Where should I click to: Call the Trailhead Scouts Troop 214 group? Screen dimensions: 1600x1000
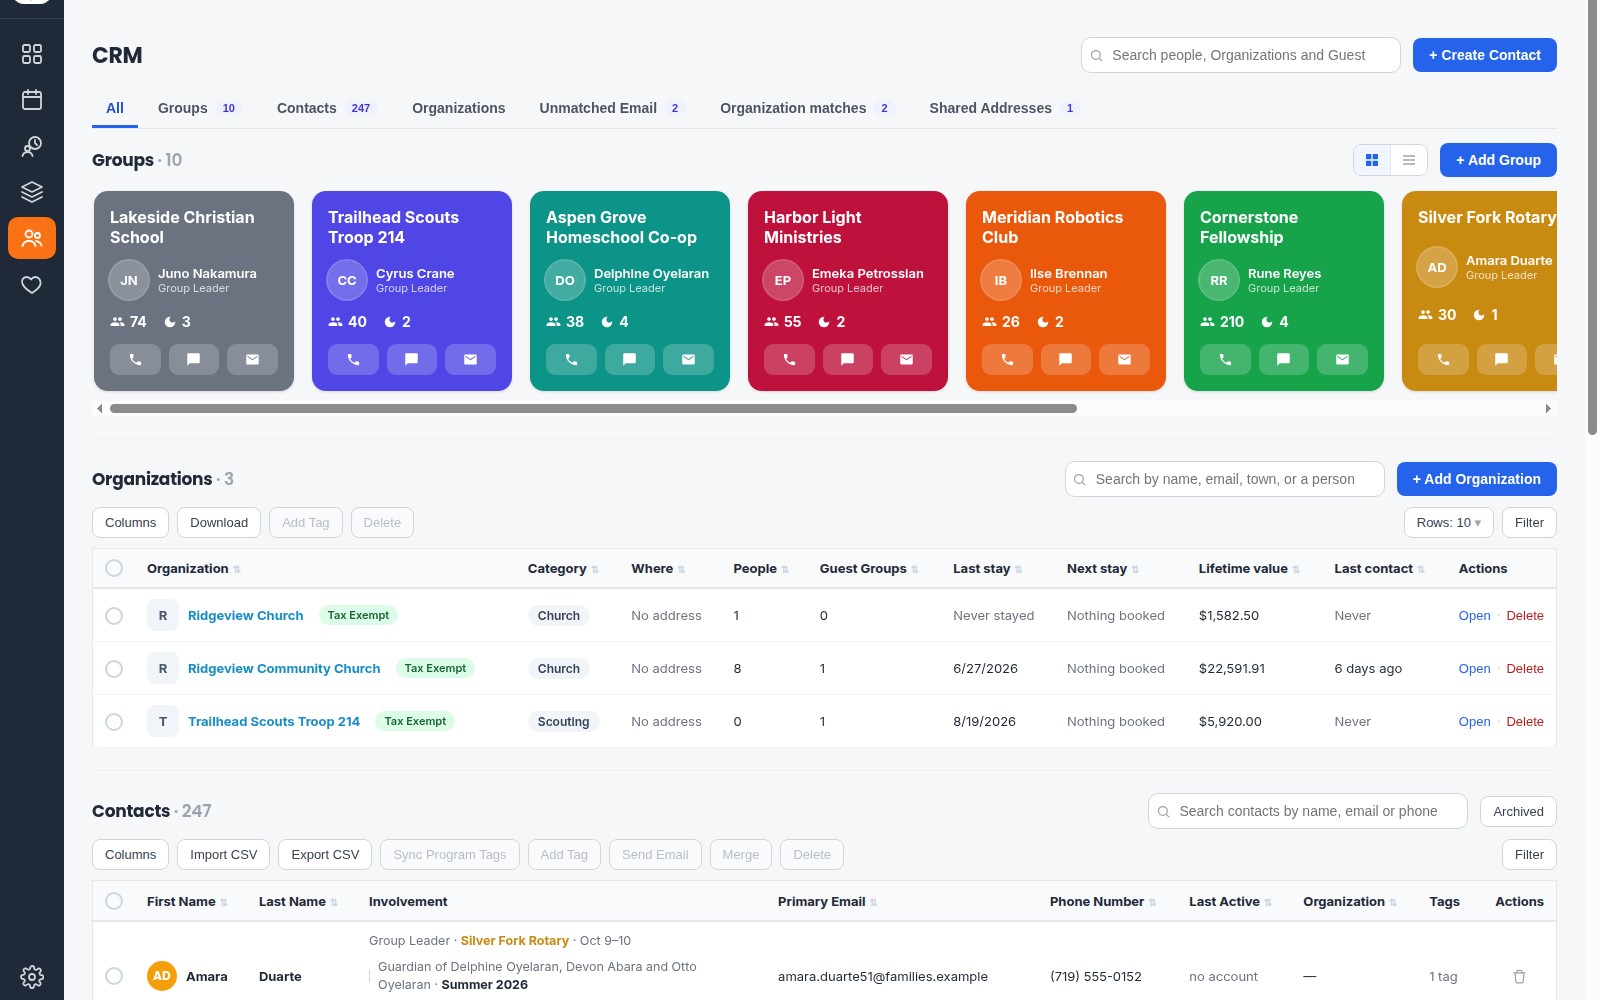coord(353,359)
